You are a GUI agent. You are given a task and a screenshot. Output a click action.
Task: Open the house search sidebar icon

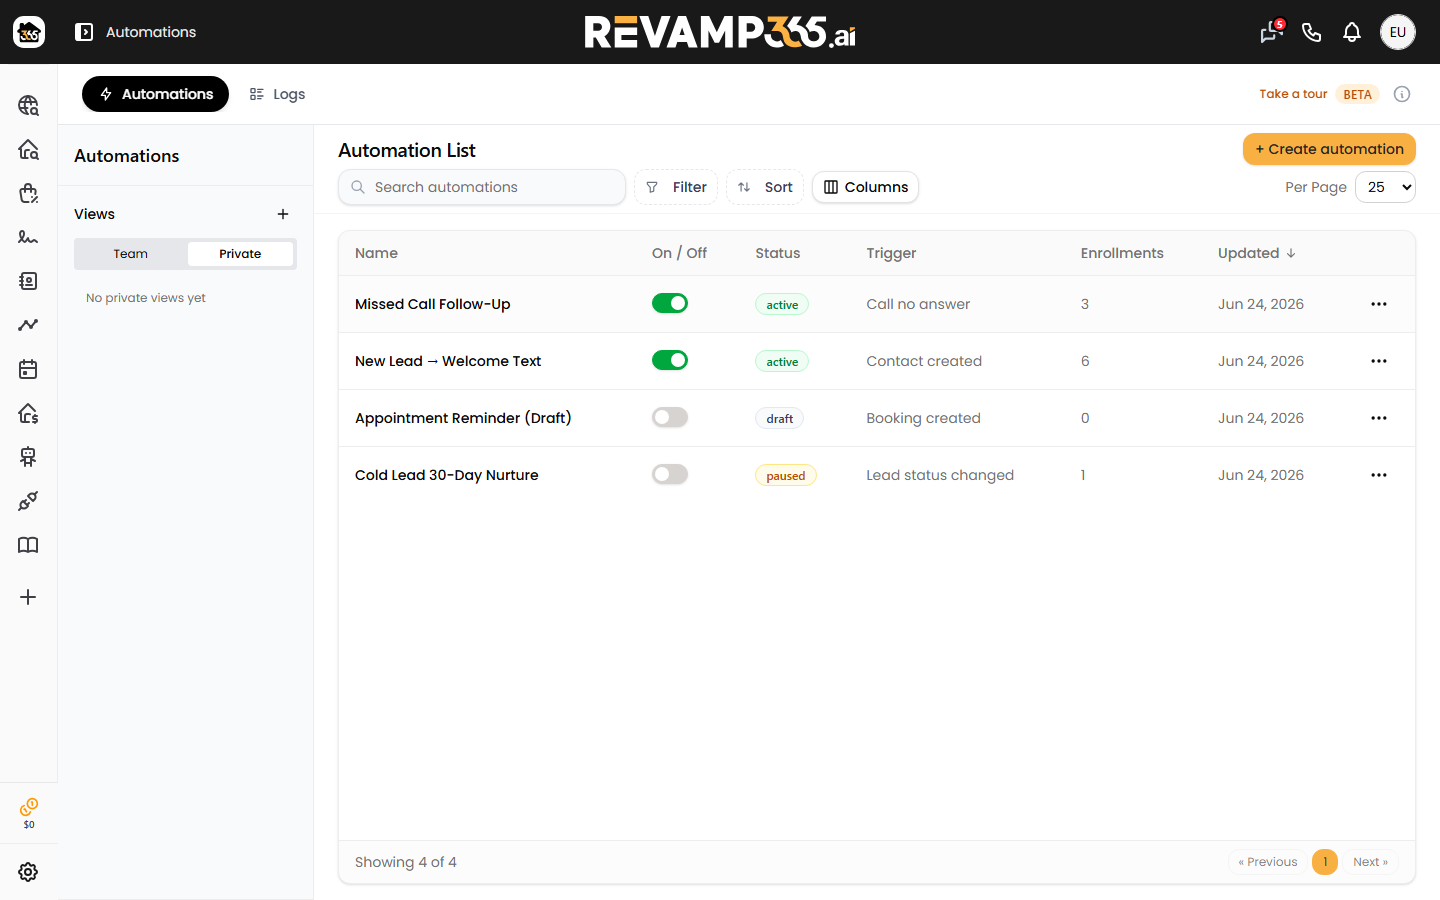pos(28,149)
